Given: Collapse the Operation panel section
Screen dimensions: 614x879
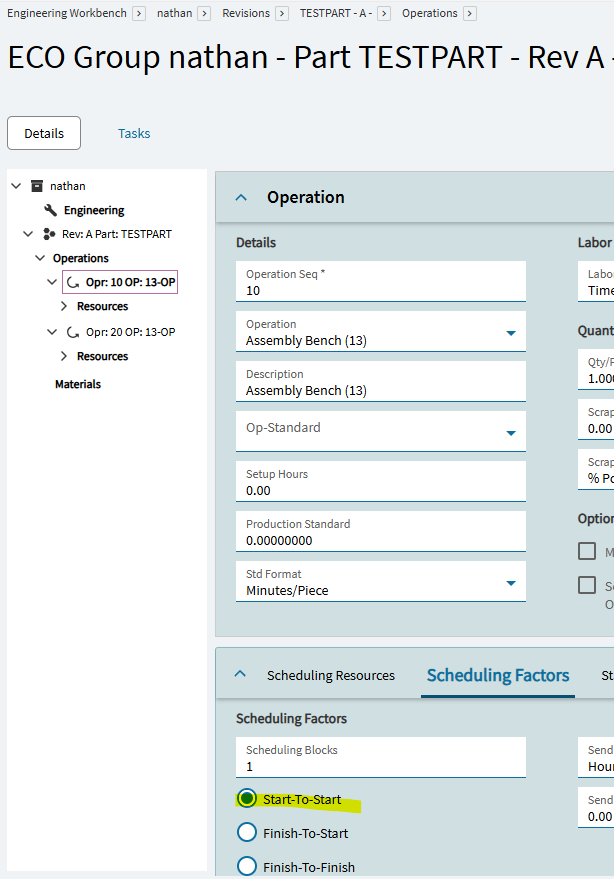Looking at the screenshot, I should 241,198.
